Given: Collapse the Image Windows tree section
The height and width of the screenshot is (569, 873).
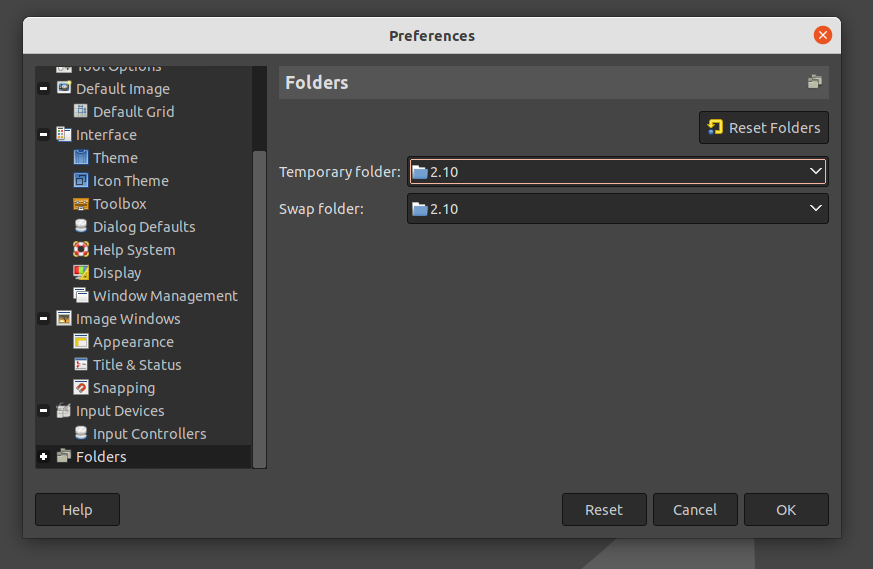Looking at the screenshot, I should tap(44, 319).
